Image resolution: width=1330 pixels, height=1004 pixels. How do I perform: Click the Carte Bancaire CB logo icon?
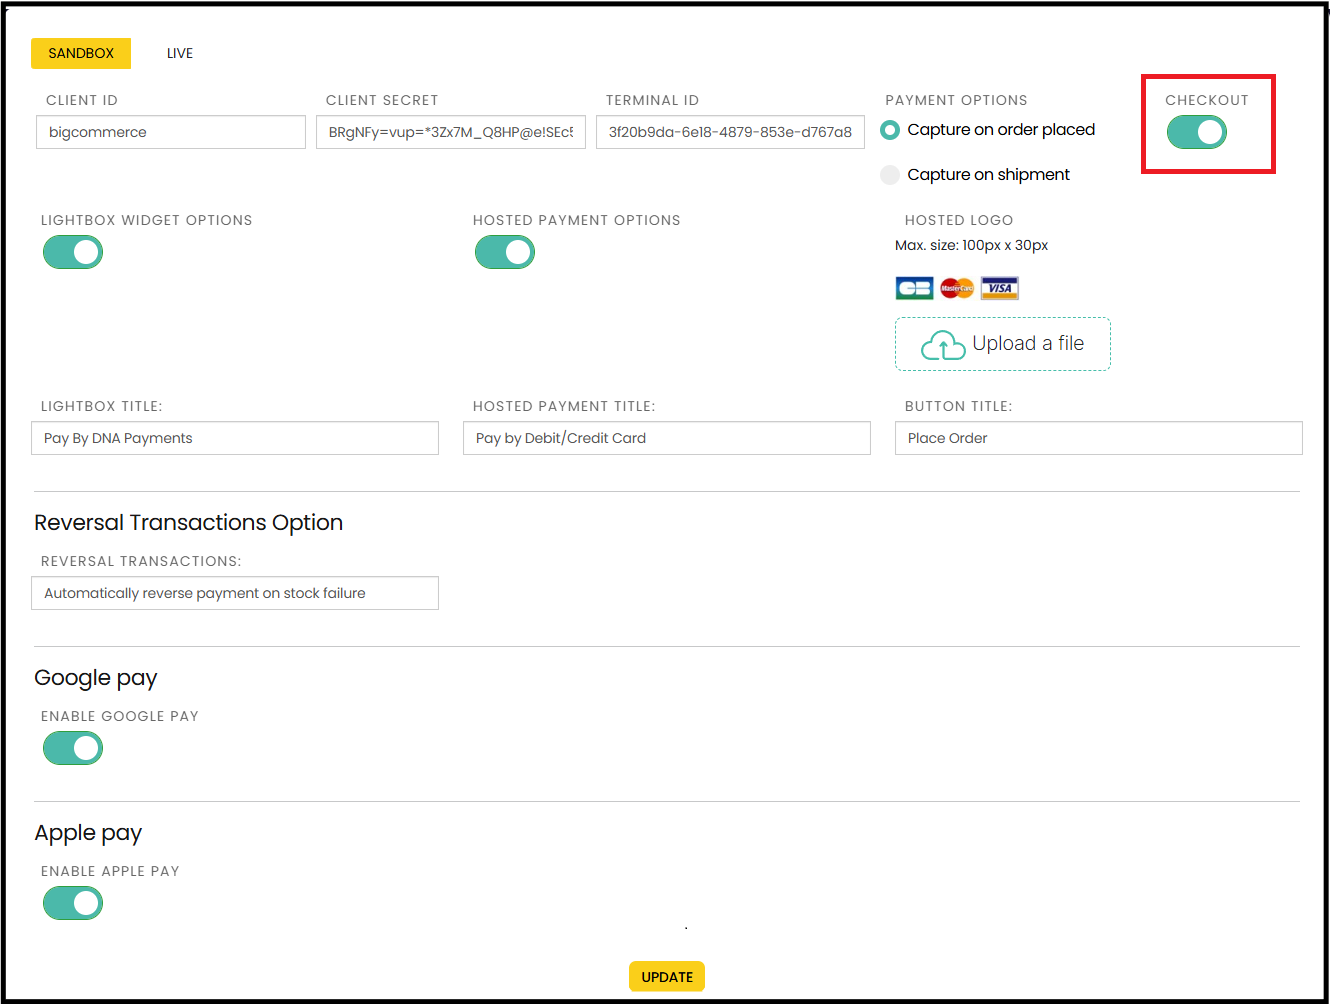(914, 288)
